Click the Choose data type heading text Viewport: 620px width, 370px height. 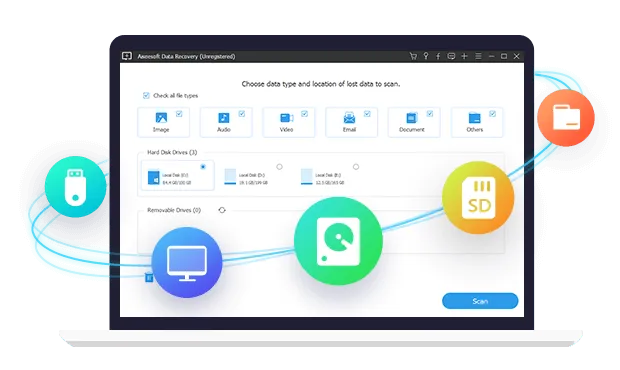321,84
